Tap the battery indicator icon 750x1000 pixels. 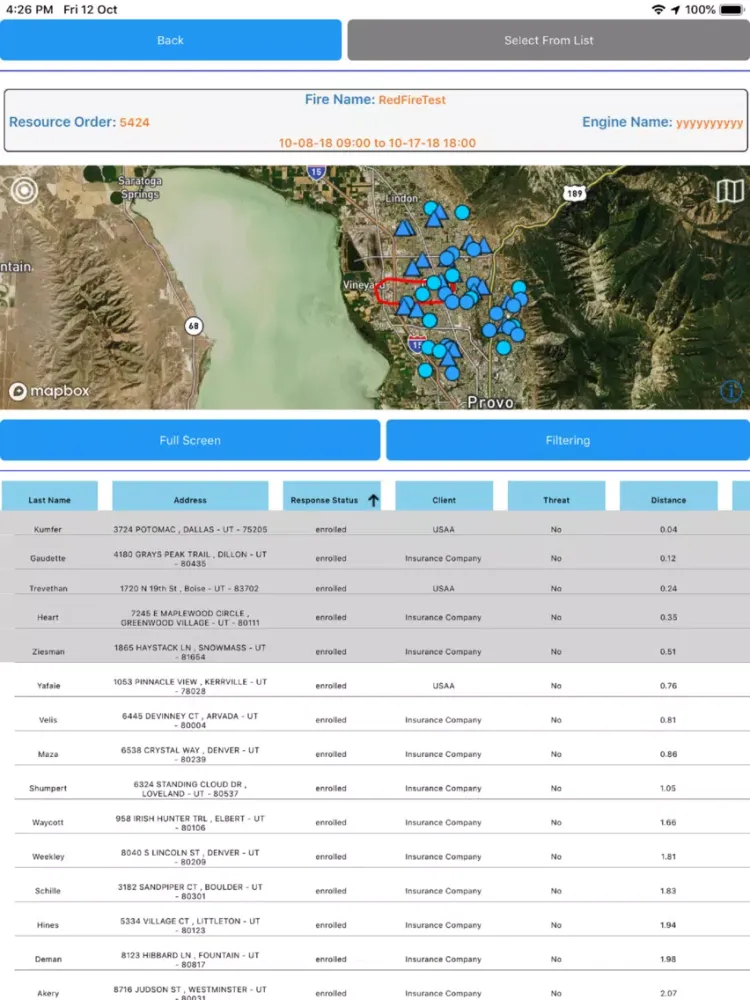click(x=732, y=10)
